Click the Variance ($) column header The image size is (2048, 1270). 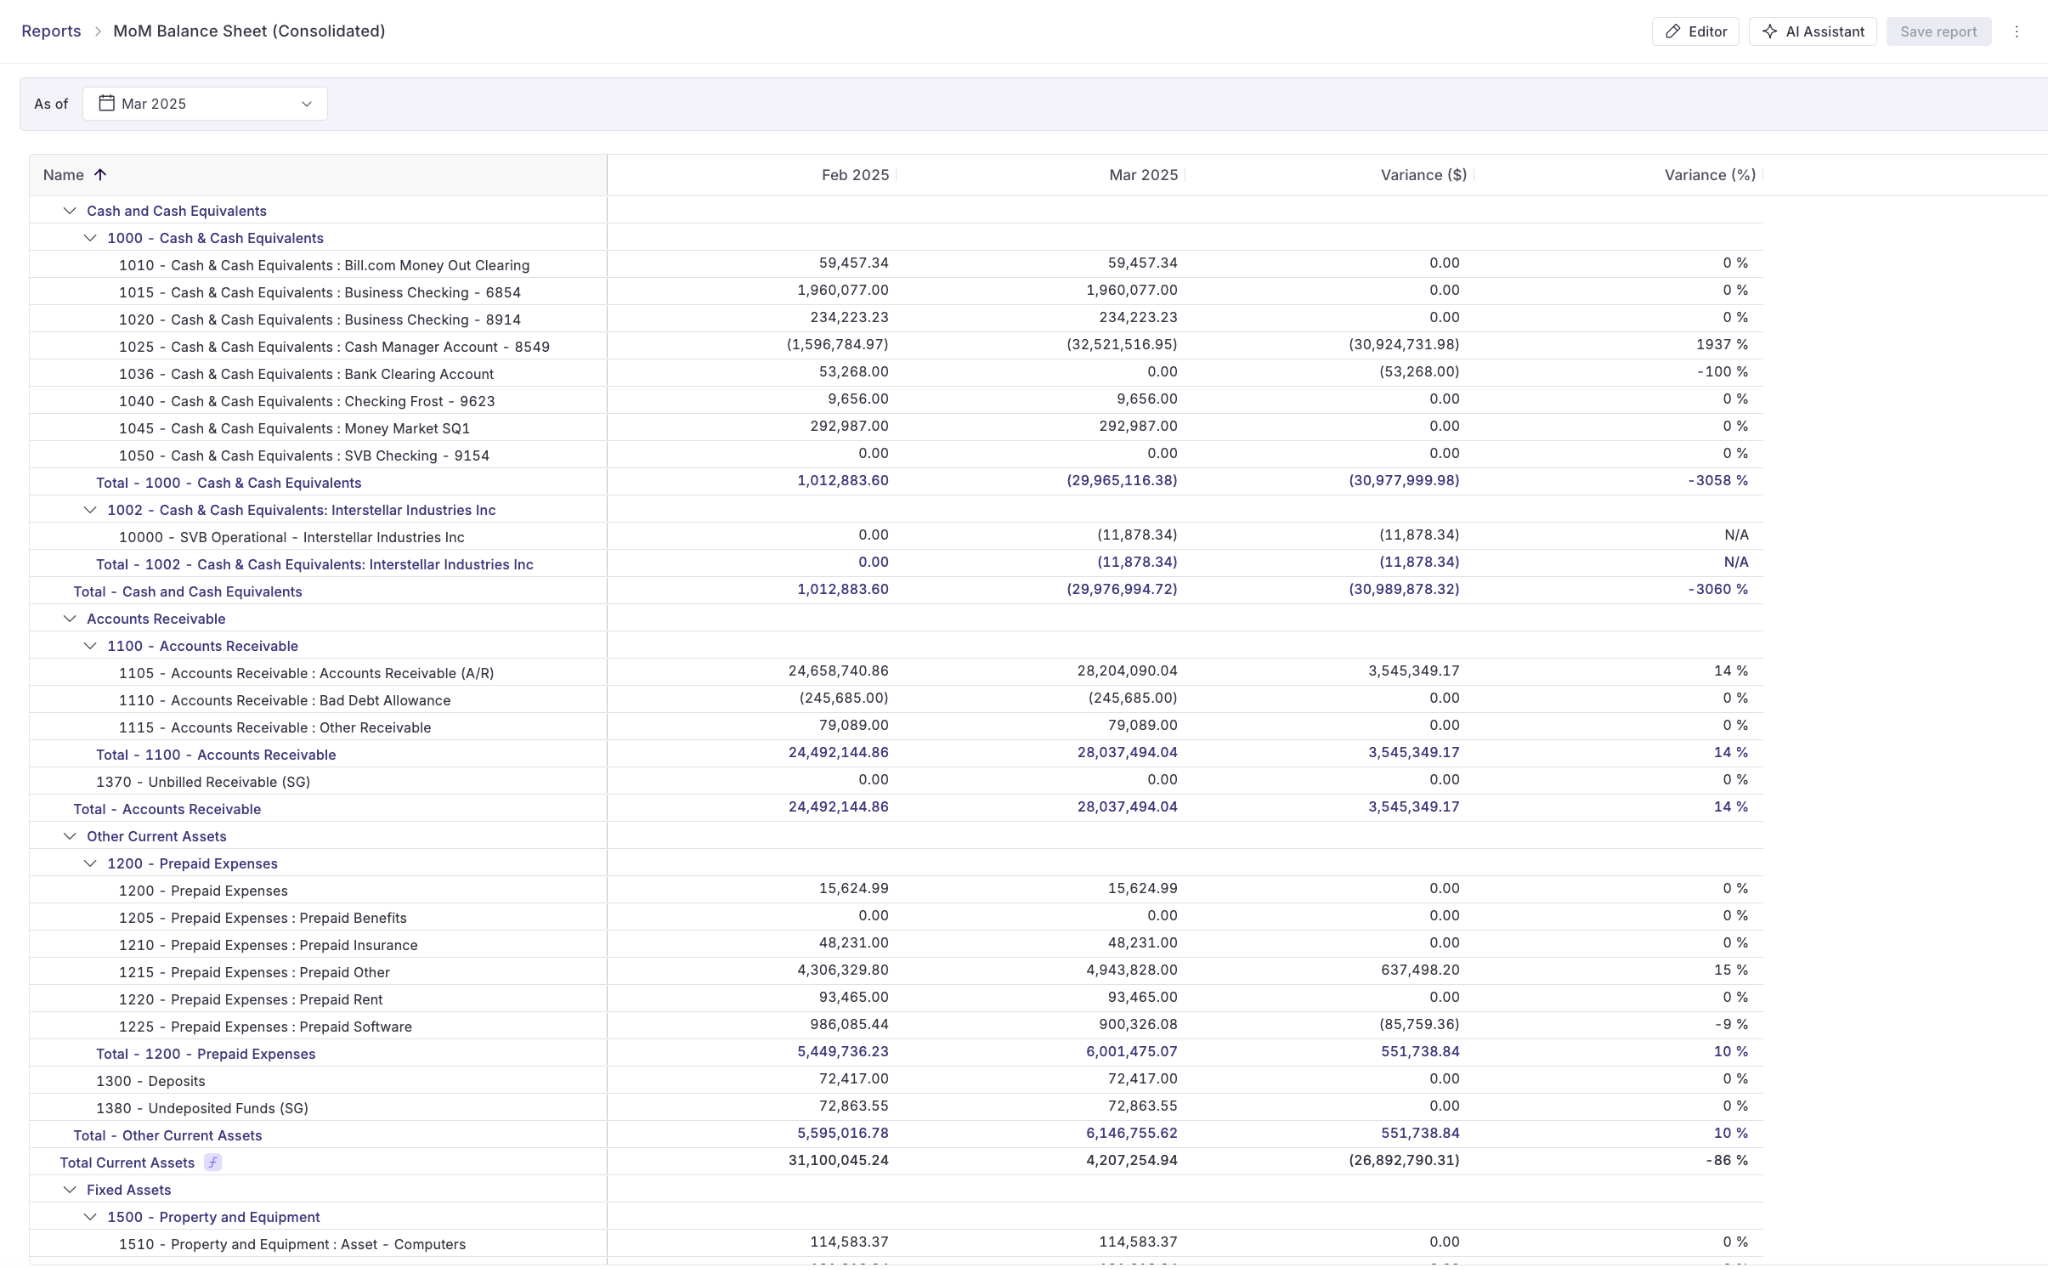click(x=1423, y=175)
